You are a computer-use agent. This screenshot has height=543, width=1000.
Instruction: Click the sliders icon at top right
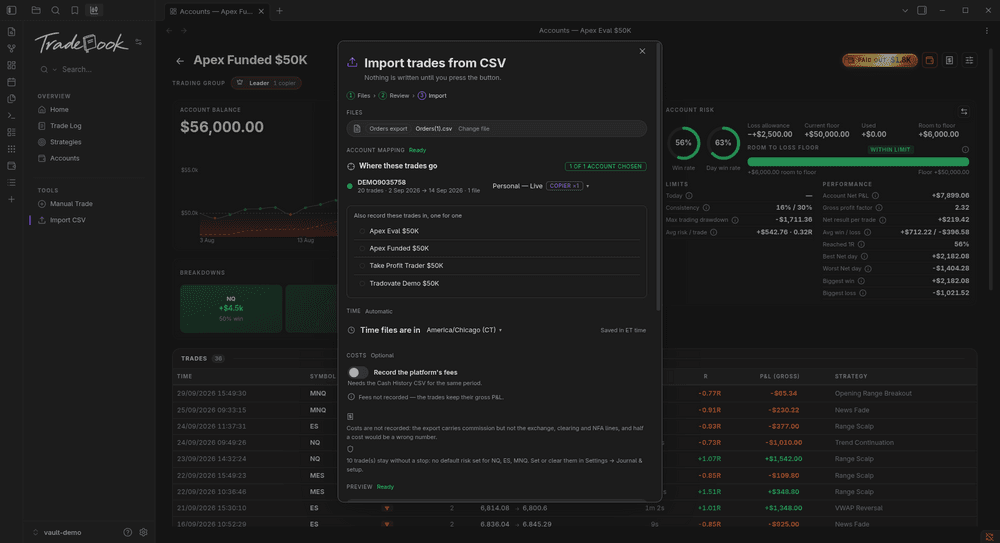[x=969, y=60]
